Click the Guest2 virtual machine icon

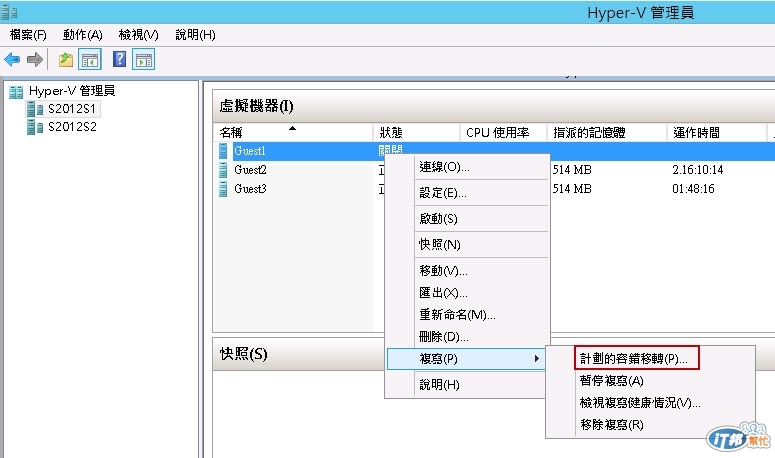223,170
